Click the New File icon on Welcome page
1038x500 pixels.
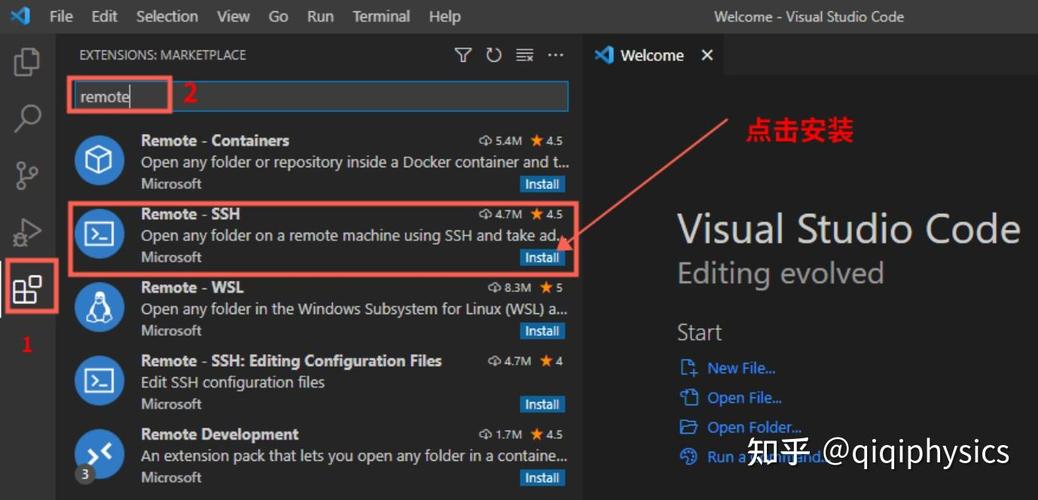click(x=689, y=368)
